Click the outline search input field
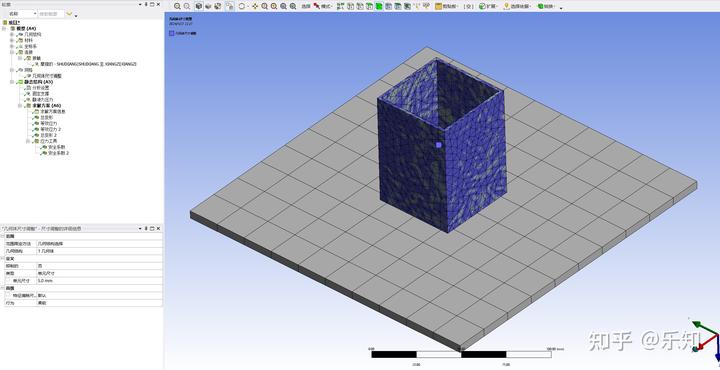 pos(51,14)
